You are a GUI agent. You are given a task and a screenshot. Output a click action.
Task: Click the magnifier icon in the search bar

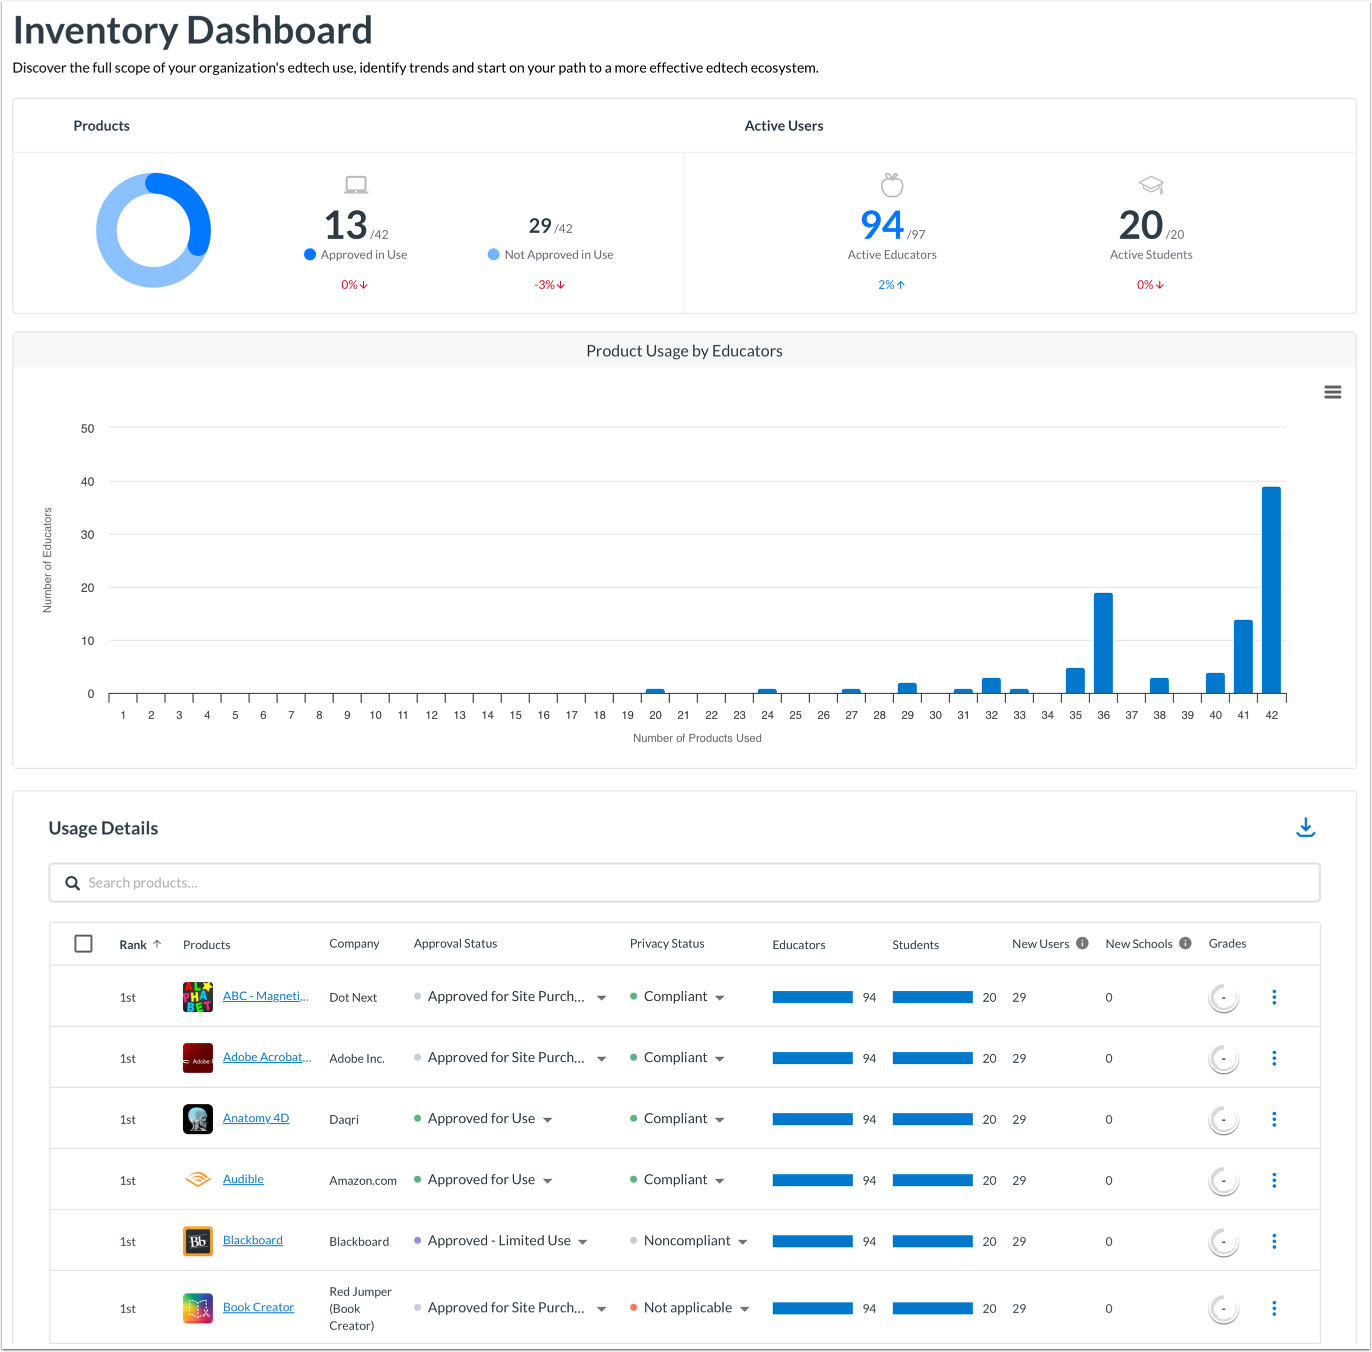pyautogui.click(x=72, y=882)
